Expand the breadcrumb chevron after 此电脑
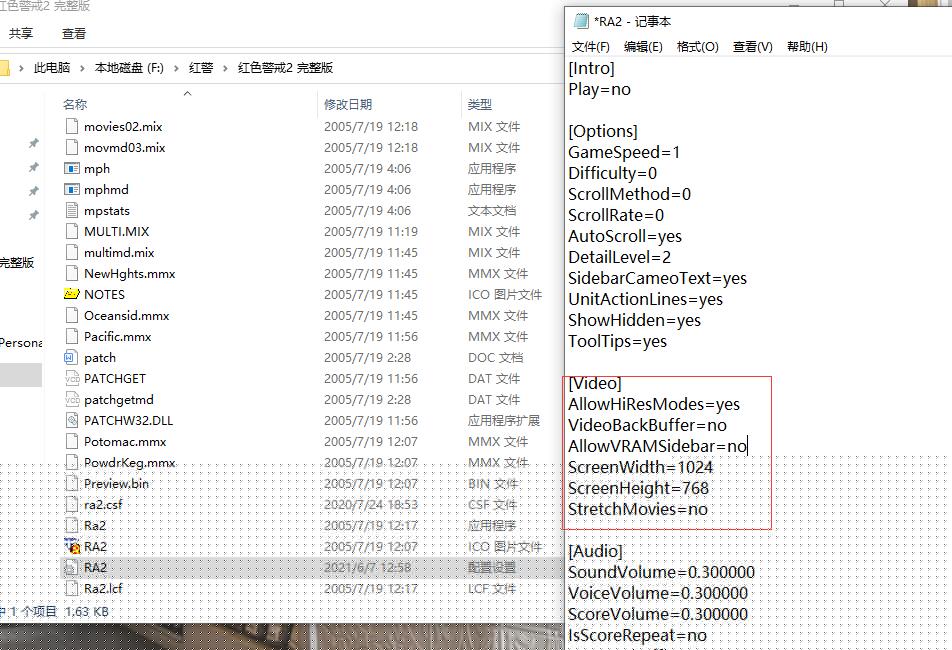 [x=83, y=68]
